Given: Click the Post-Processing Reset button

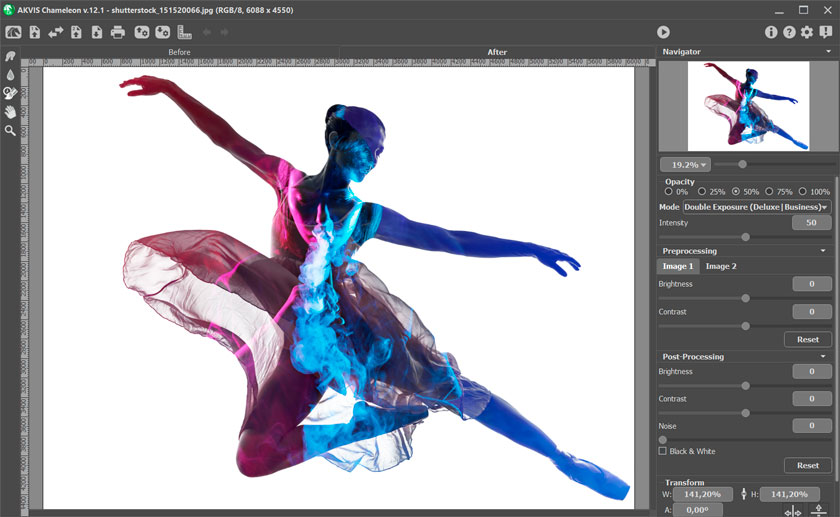Looking at the screenshot, I should point(807,465).
